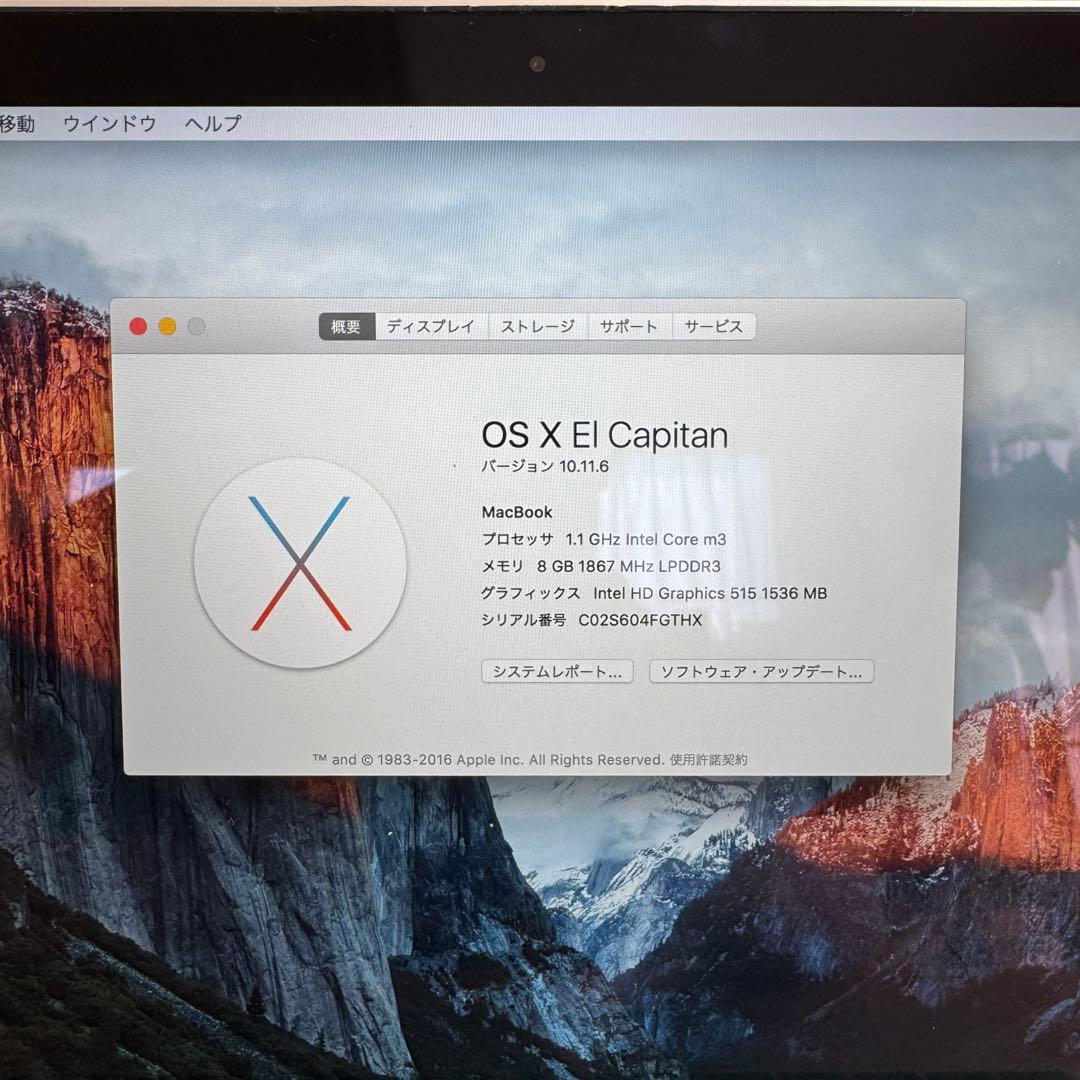Open the システムレポート panel
Viewport: 1080px width, 1080px height.
(x=557, y=671)
